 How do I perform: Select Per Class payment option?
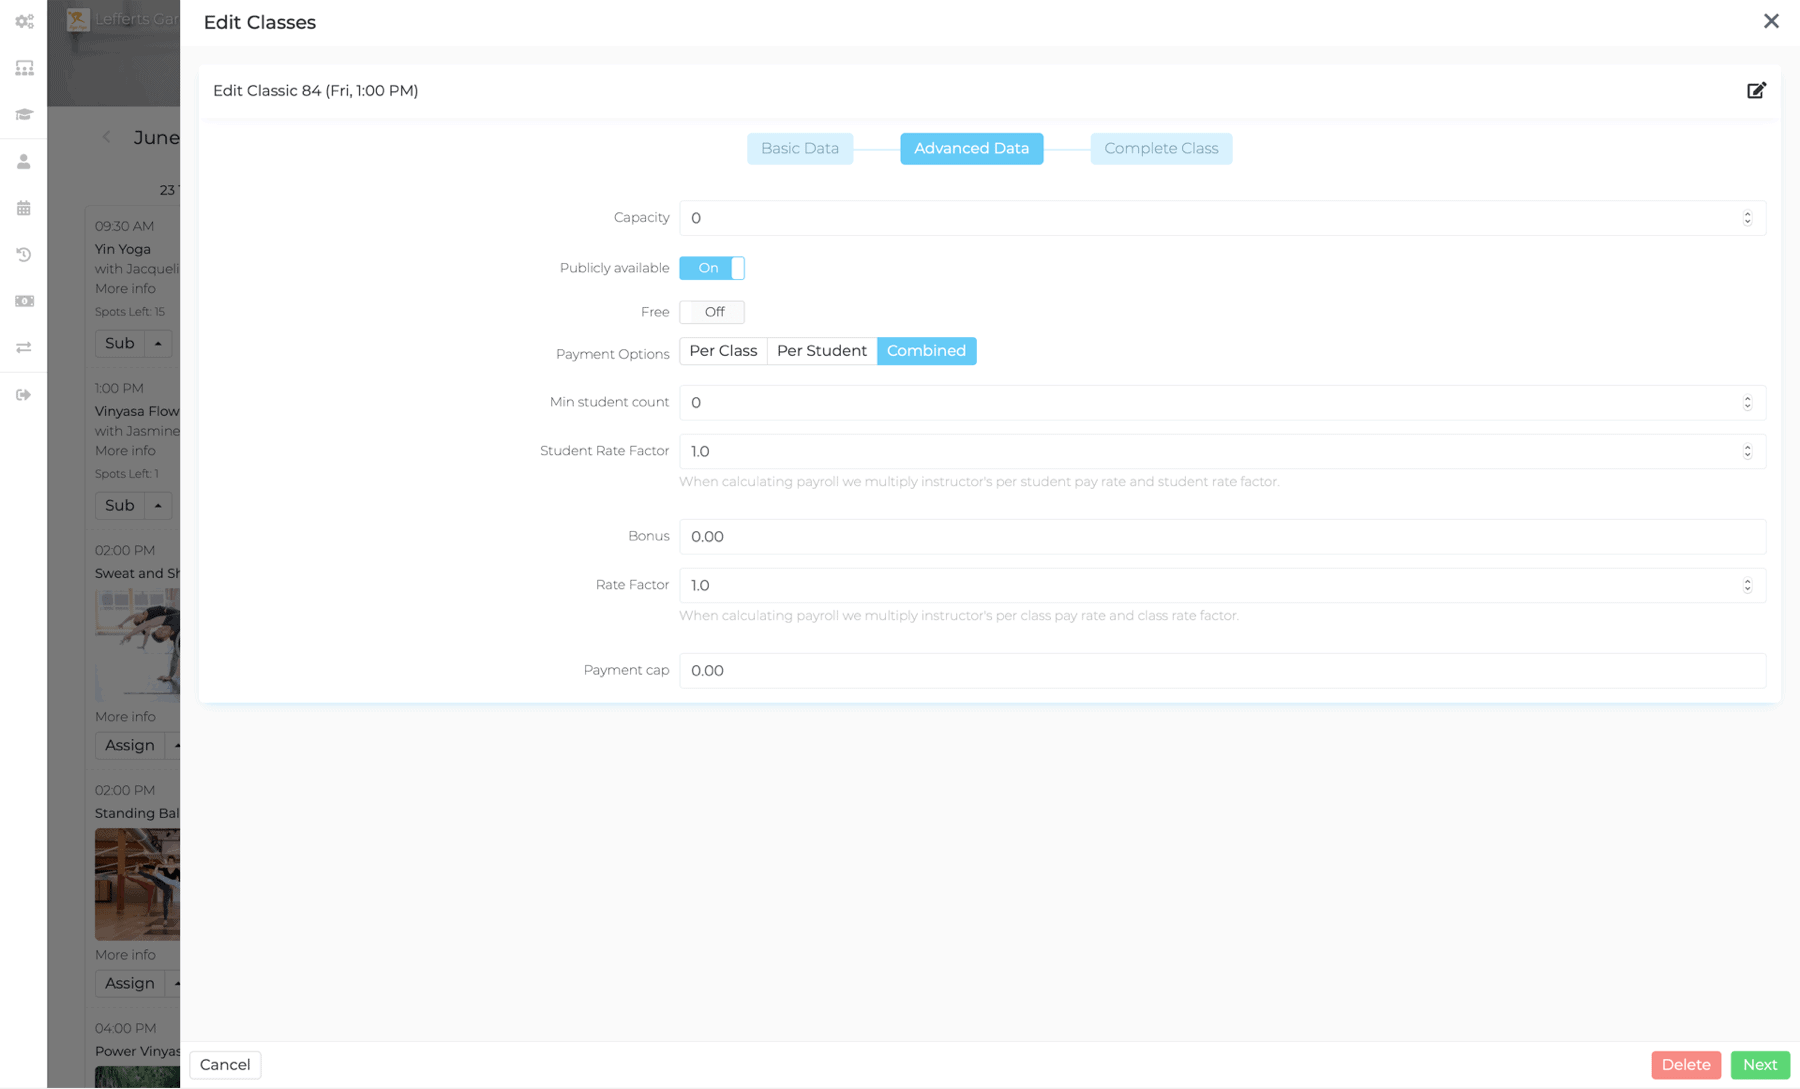[x=723, y=351]
